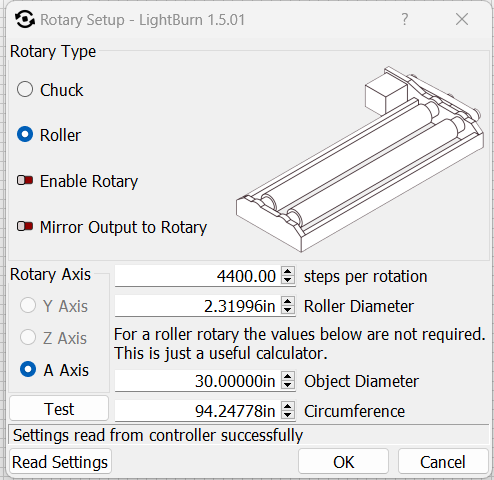
Task: Decrease Circumference with down arrow
Action: pyautogui.click(x=288, y=415)
